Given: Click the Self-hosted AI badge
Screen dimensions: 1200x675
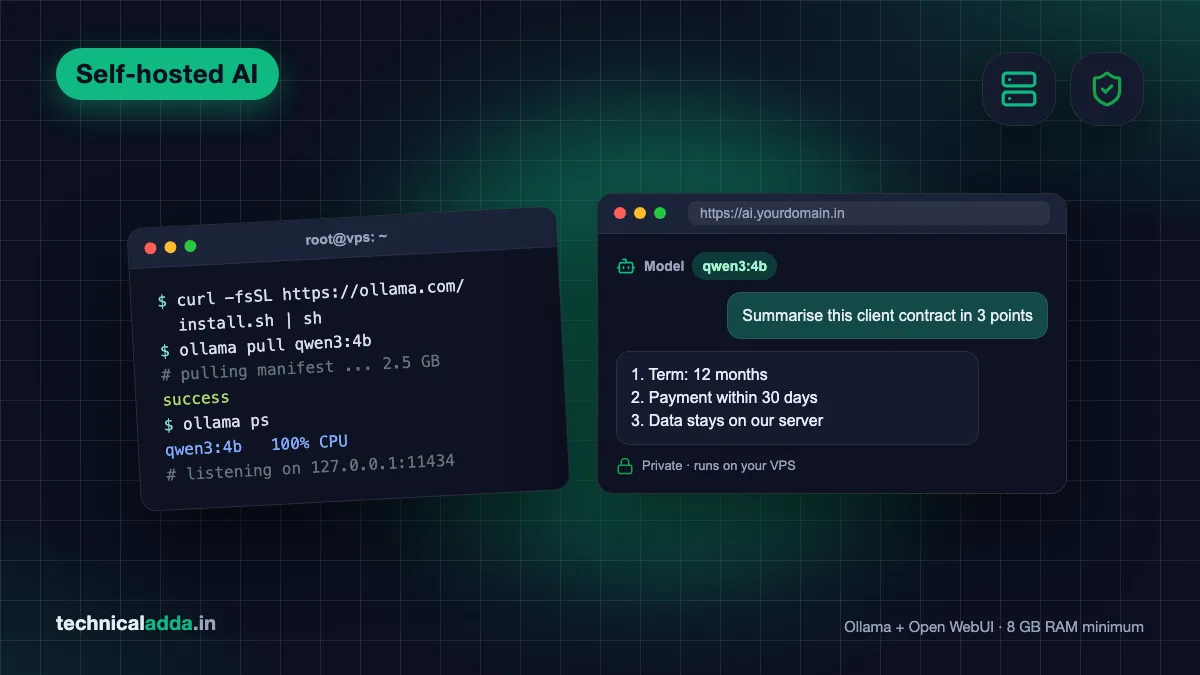Looking at the screenshot, I should 167,74.
